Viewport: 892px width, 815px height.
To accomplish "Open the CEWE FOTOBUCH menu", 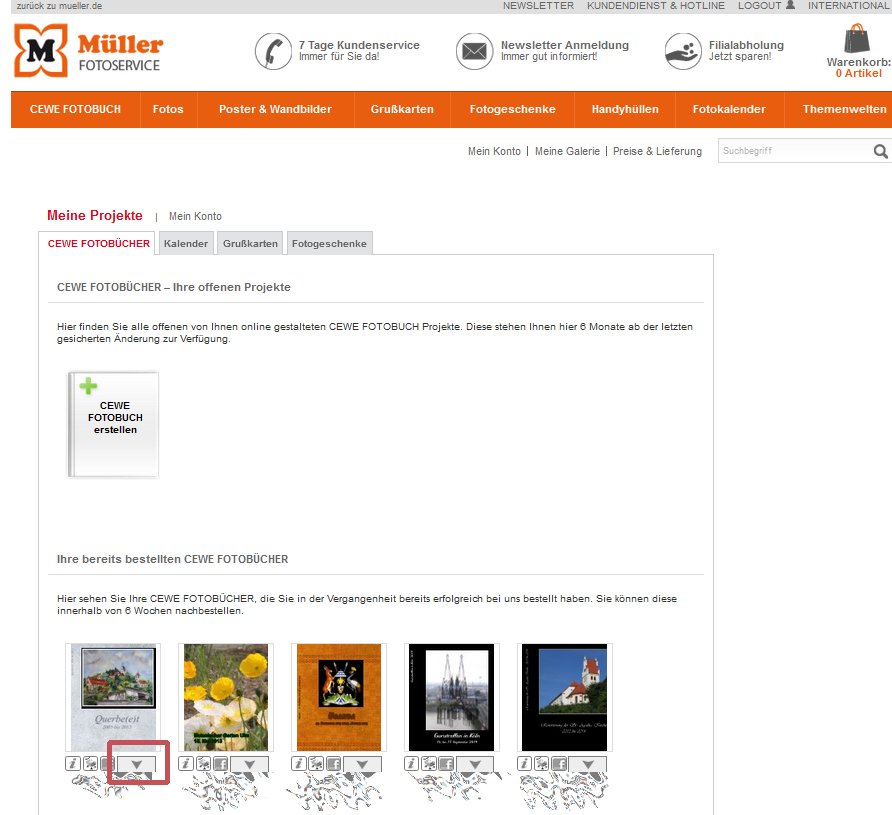I will coord(75,109).
